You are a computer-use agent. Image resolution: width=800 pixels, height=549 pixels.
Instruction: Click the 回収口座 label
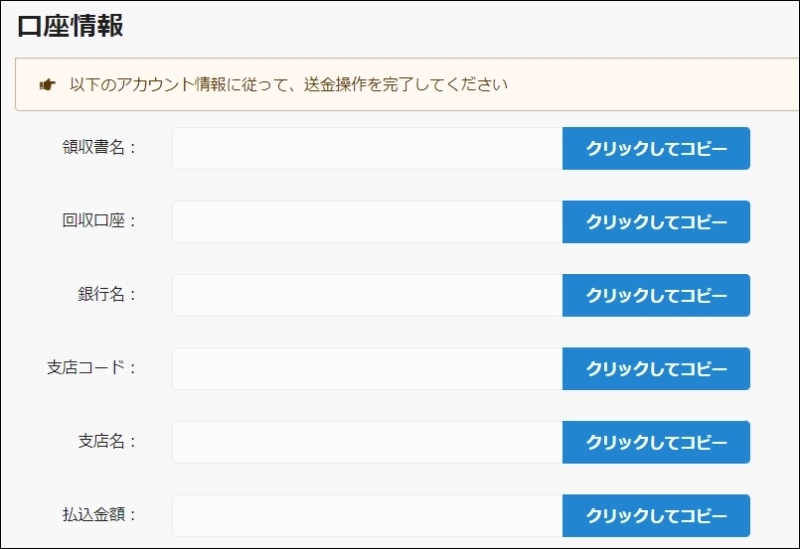[x=98, y=222]
